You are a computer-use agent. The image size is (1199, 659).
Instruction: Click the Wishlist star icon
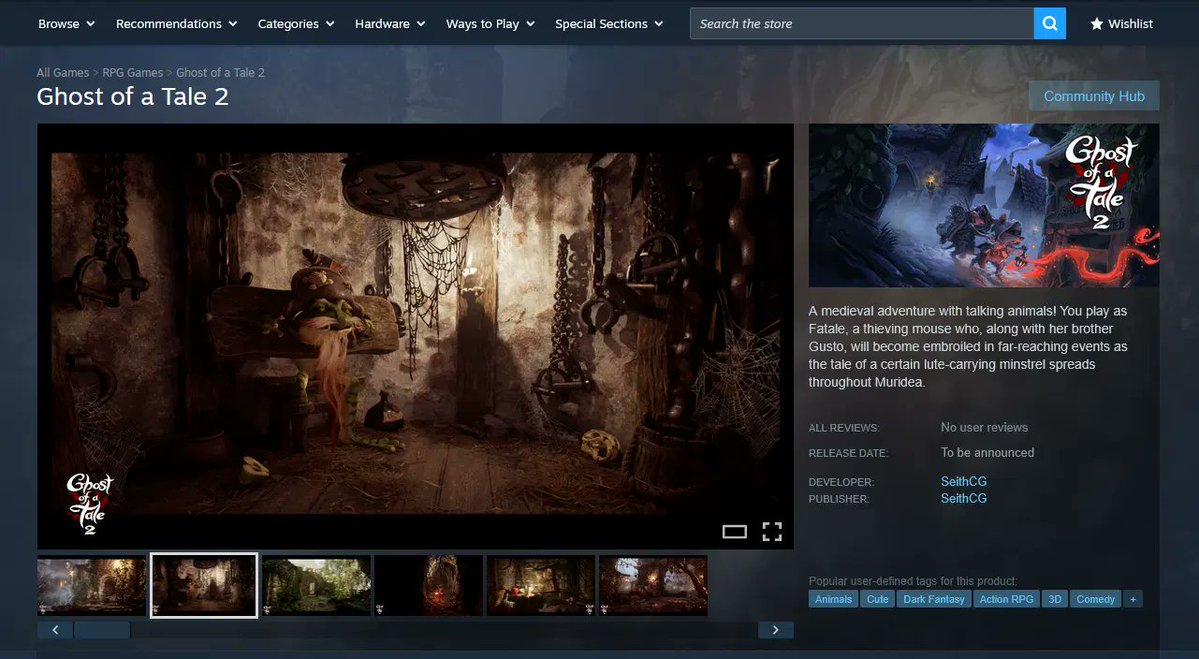tap(1097, 24)
